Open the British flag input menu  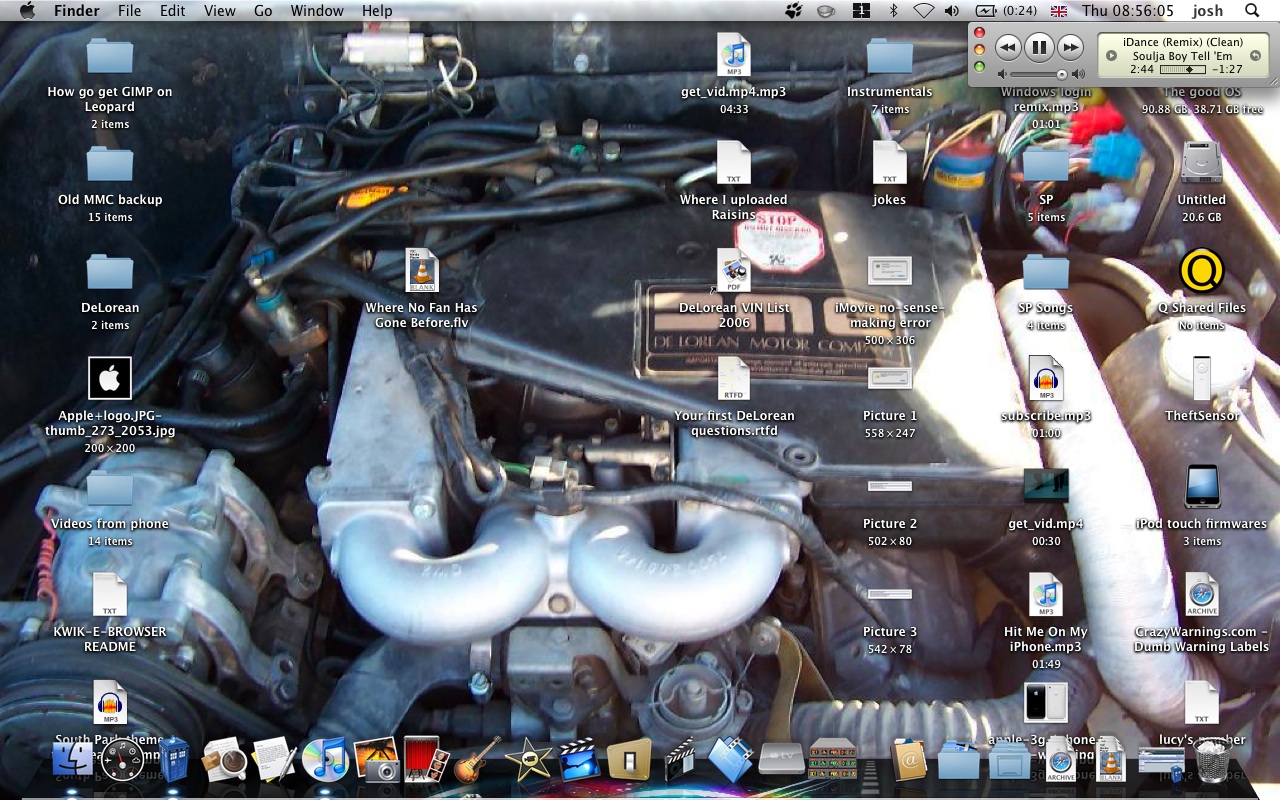(x=1059, y=11)
